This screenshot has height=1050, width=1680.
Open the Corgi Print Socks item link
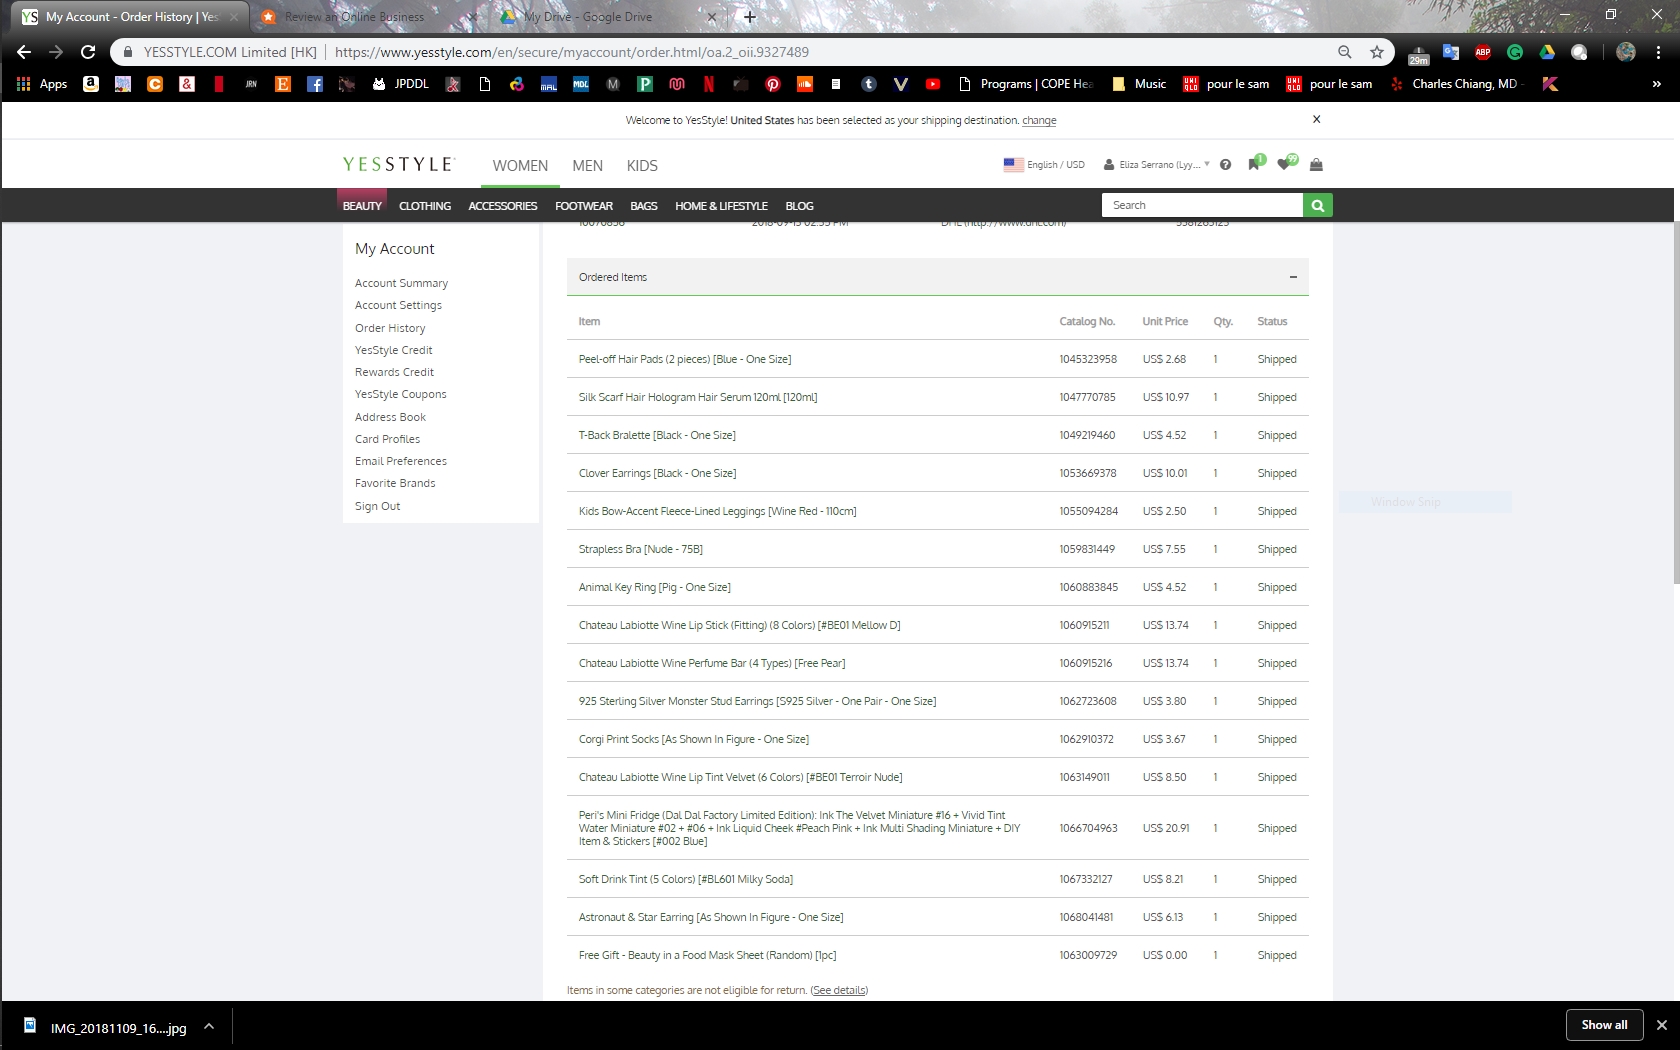coord(693,739)
